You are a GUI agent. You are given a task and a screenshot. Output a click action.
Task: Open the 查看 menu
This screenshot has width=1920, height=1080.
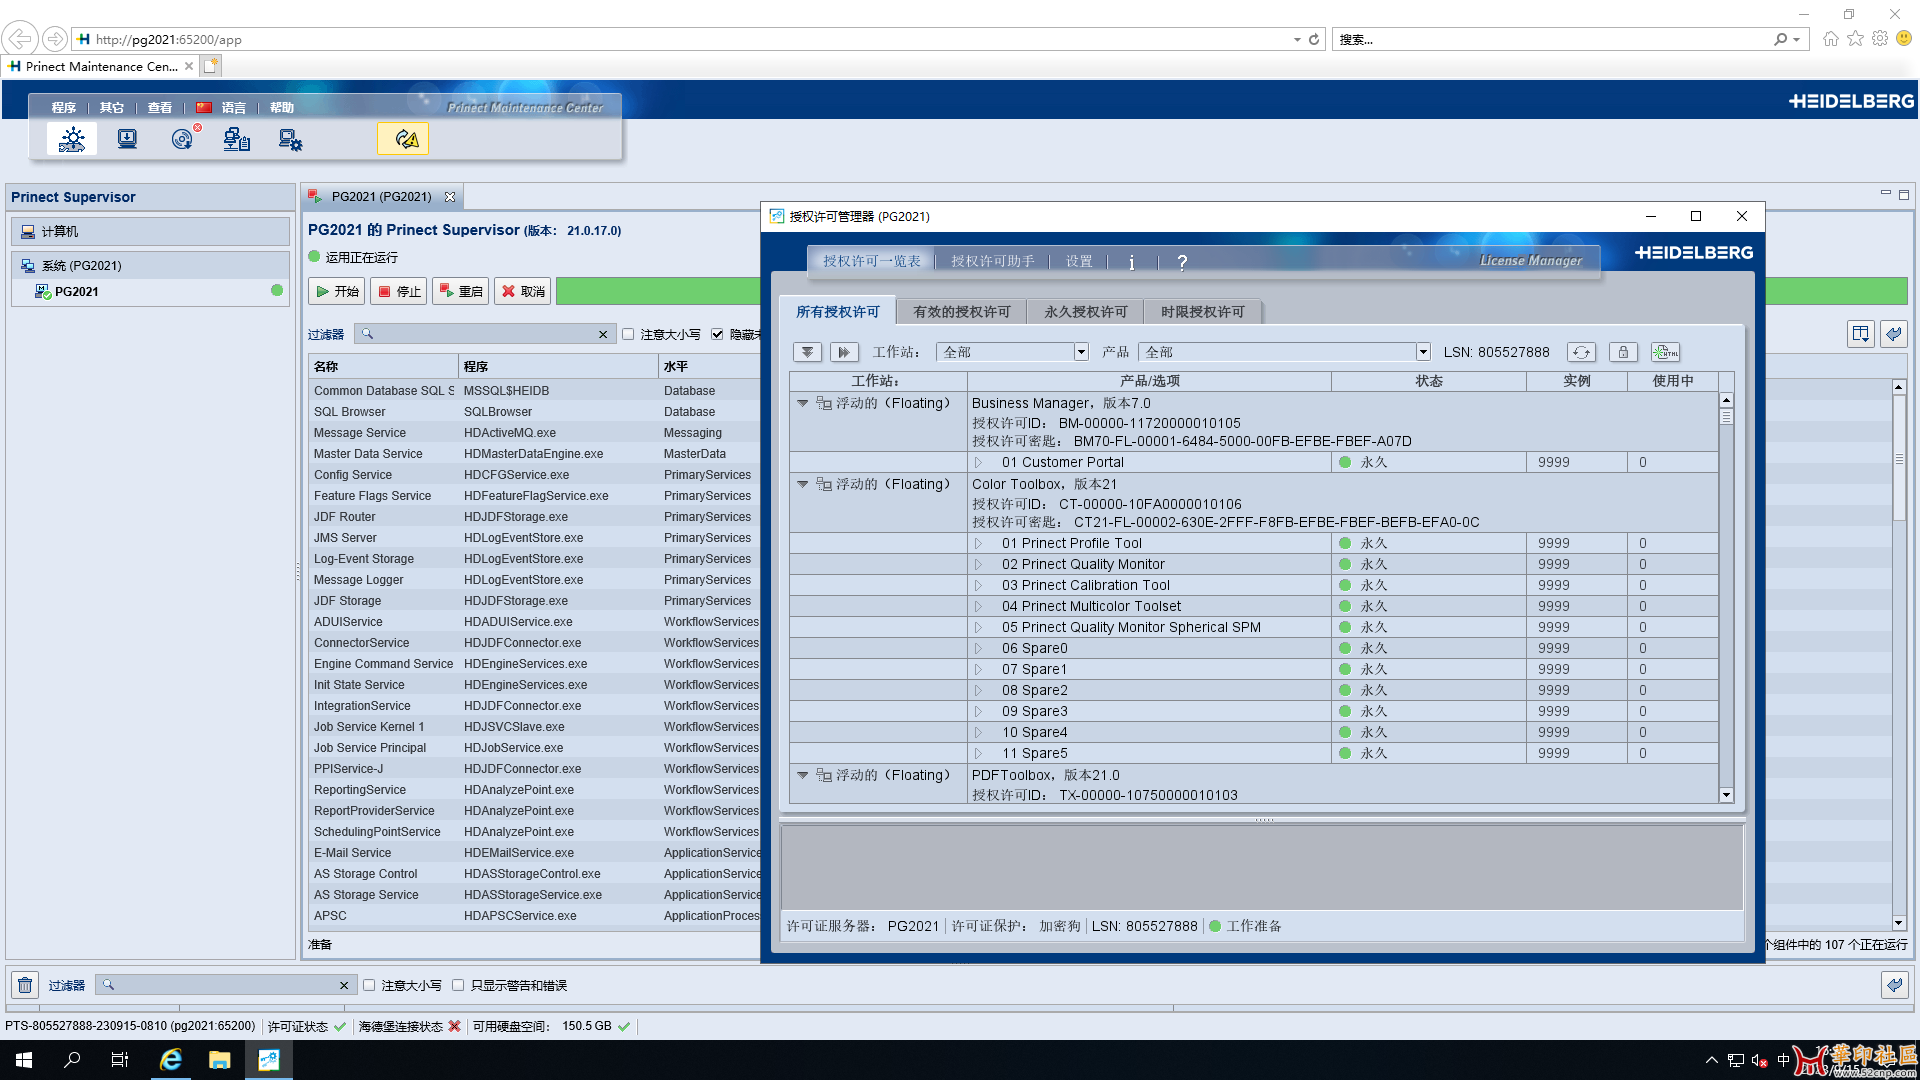point(160,108)
